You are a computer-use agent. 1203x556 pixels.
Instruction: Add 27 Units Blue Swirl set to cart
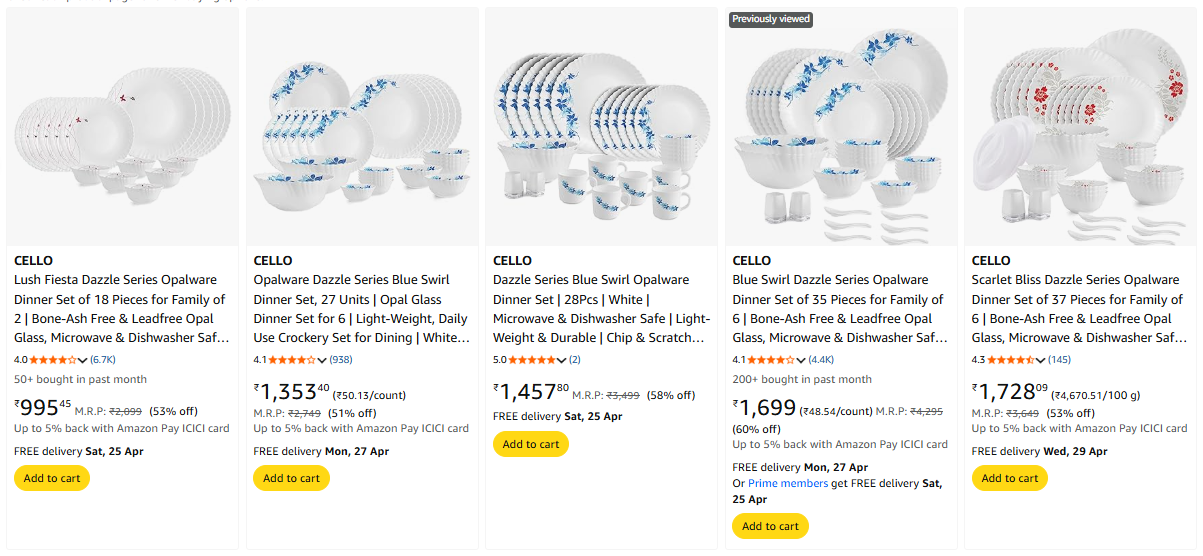click(x=291, y=478)
